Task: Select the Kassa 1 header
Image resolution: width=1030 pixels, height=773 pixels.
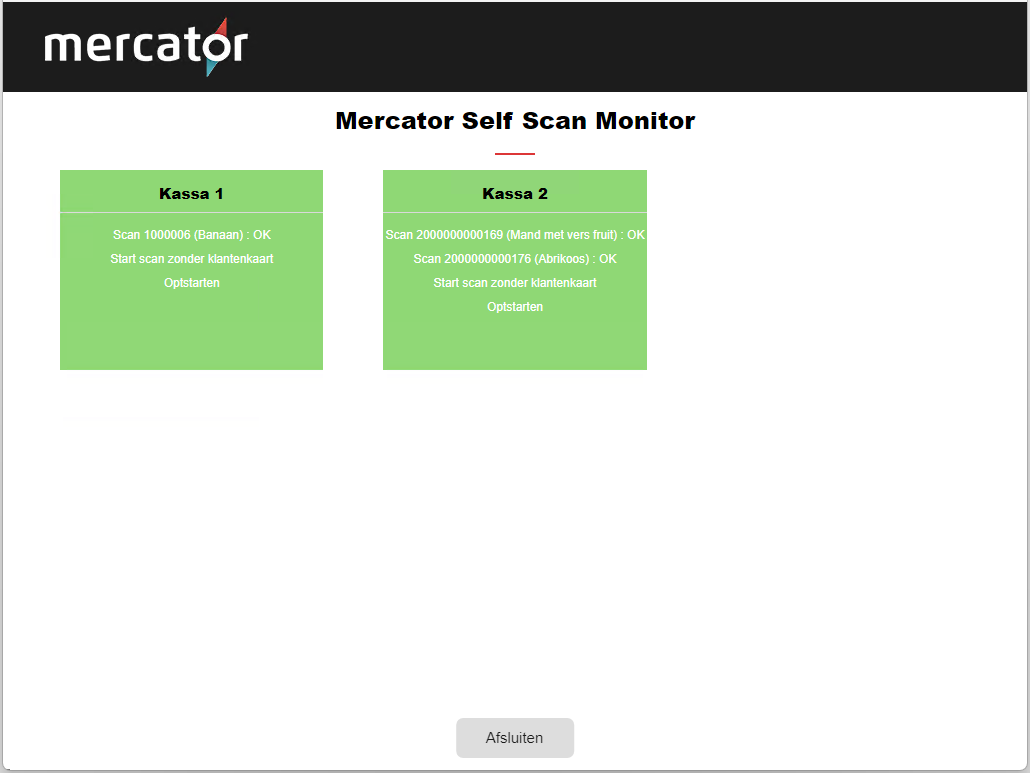Action: 191,193
